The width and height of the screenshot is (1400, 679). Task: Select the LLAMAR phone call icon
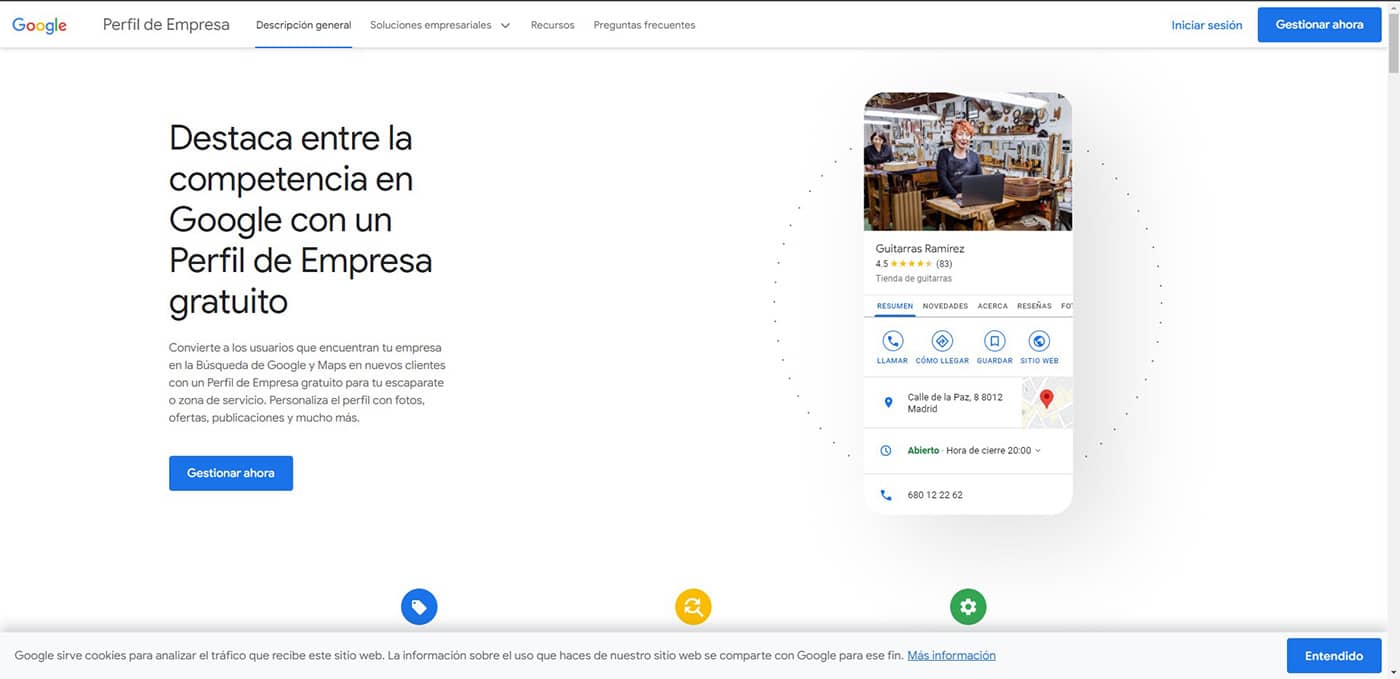click(x=892, y=340)
